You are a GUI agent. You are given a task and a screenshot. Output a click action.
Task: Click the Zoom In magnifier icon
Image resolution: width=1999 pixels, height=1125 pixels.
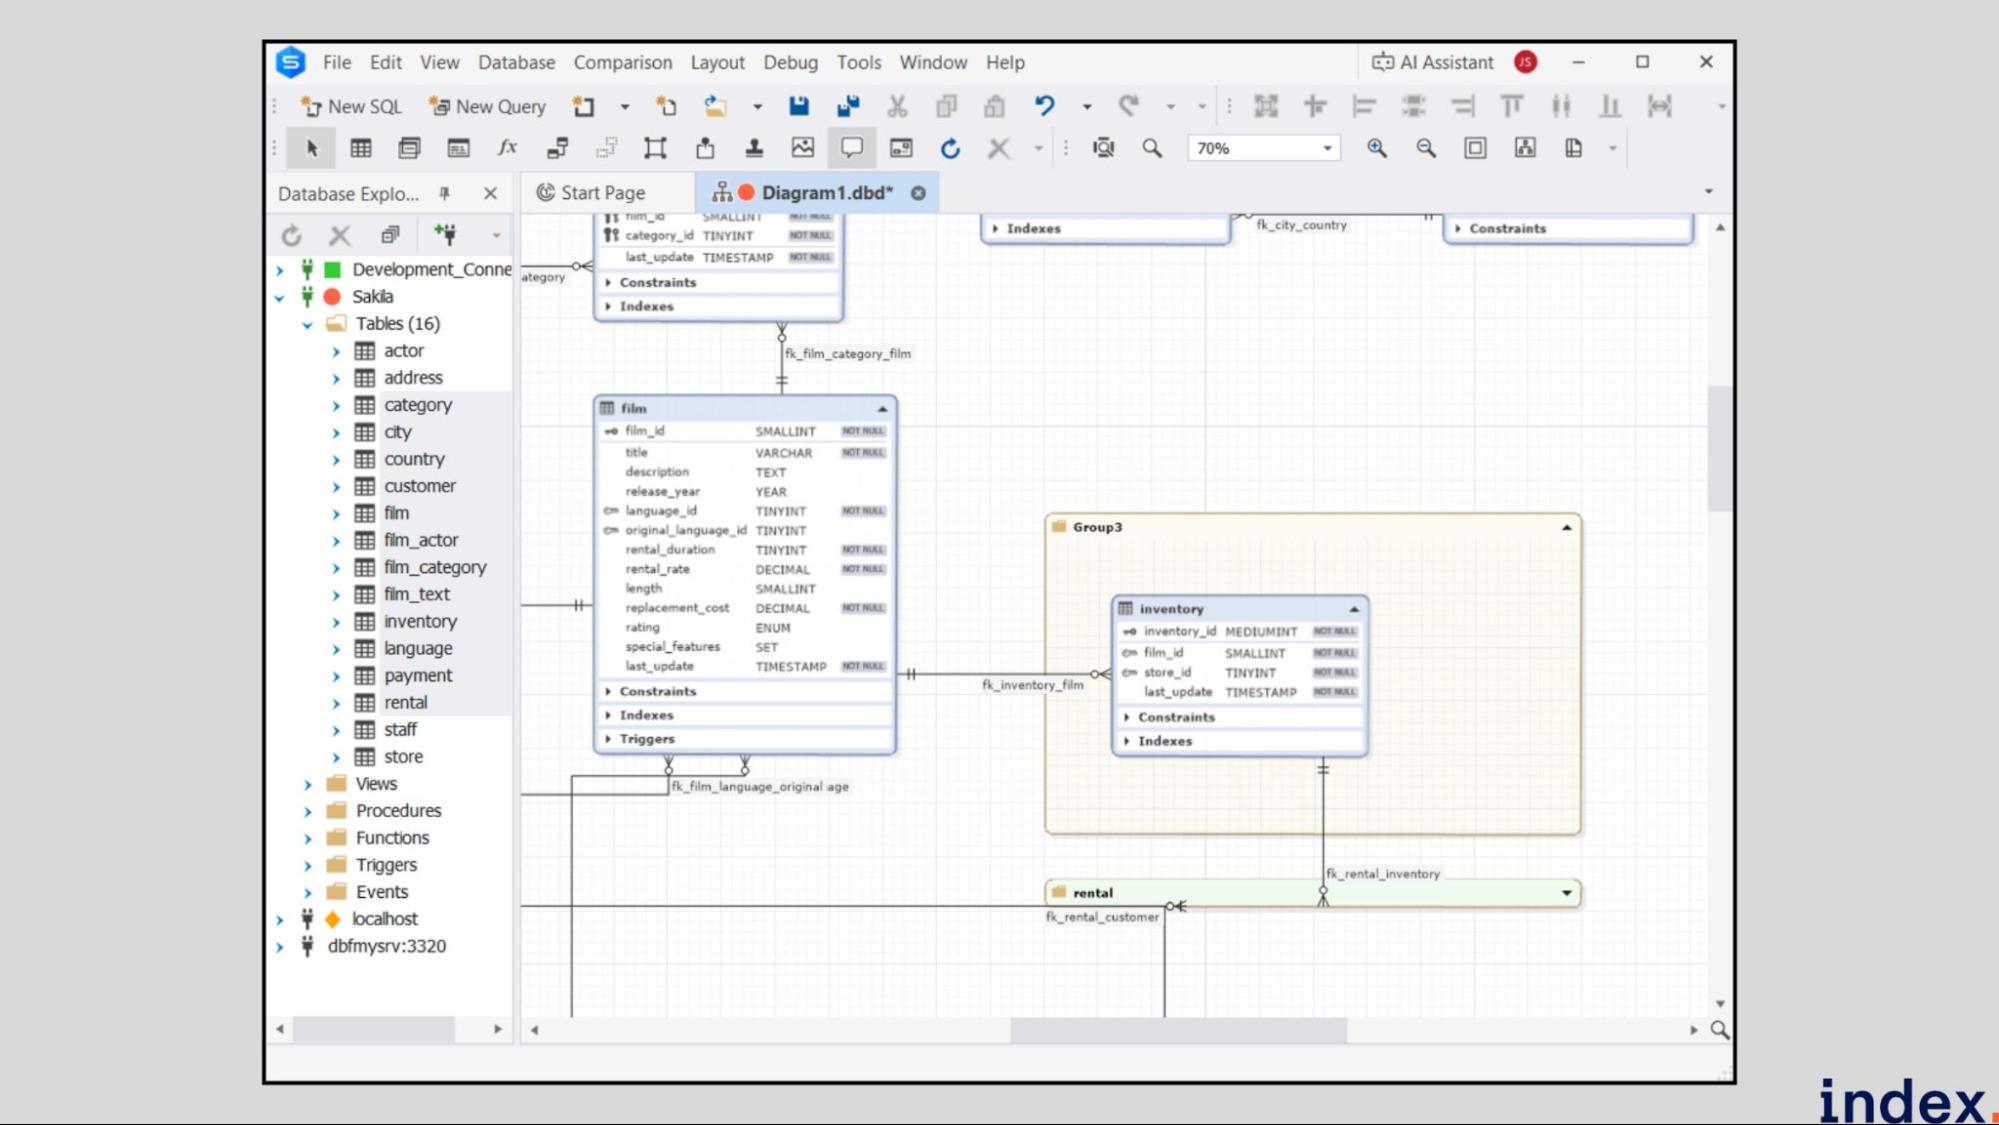[1377, 148]
